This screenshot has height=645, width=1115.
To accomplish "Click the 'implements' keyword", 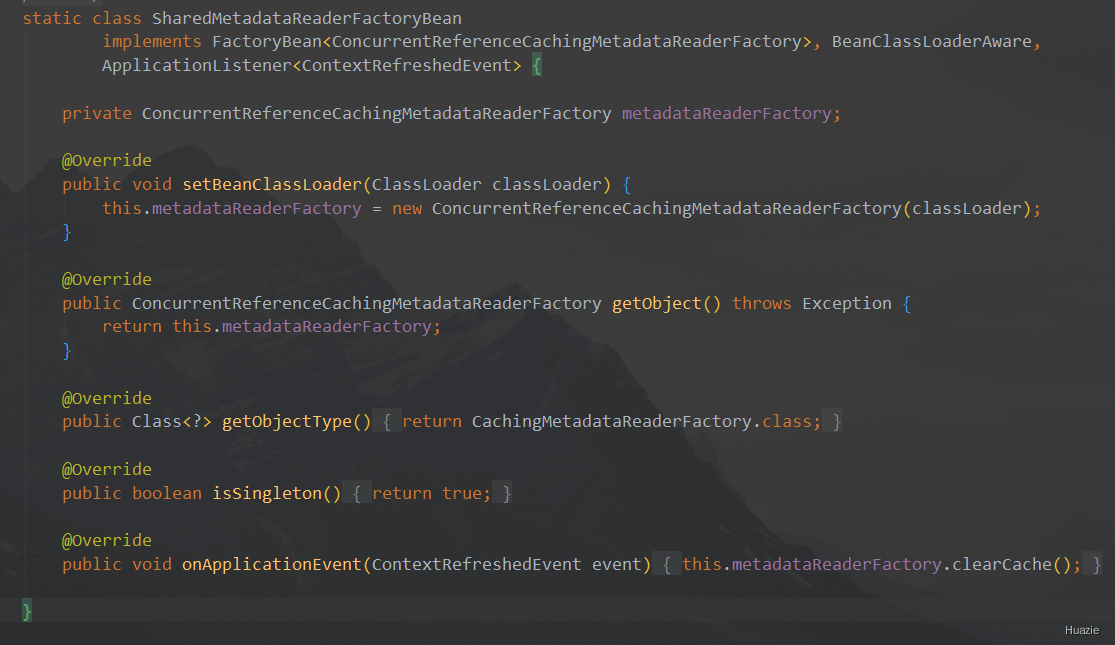I will click(x=152, y=42).
